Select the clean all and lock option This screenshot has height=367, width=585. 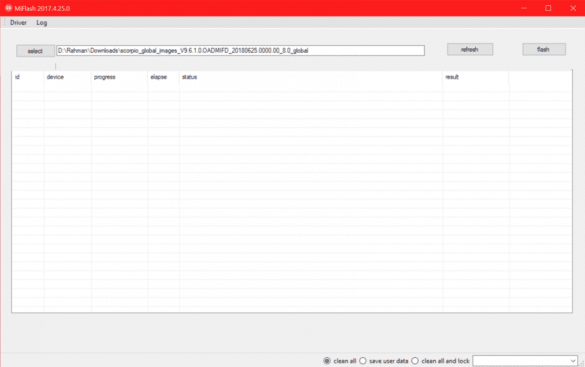pyautogui.click(x=415, y=361)
